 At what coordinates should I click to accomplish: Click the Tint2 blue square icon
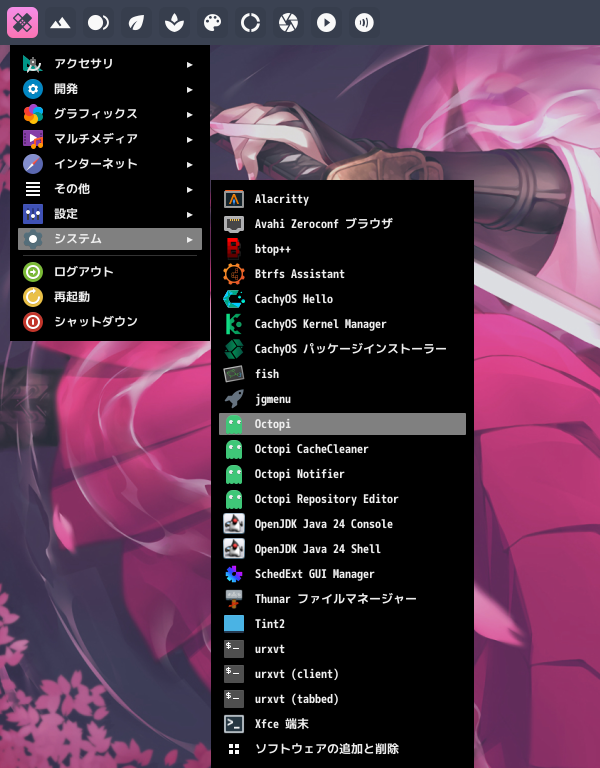234,624
